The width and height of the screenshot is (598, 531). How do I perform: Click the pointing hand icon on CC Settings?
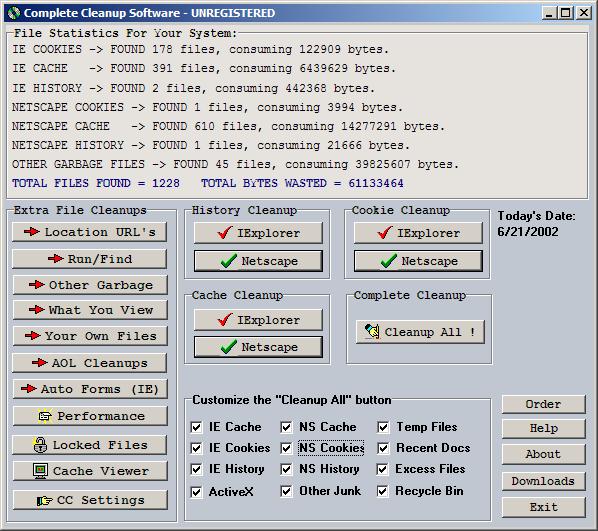click(44, 500)
